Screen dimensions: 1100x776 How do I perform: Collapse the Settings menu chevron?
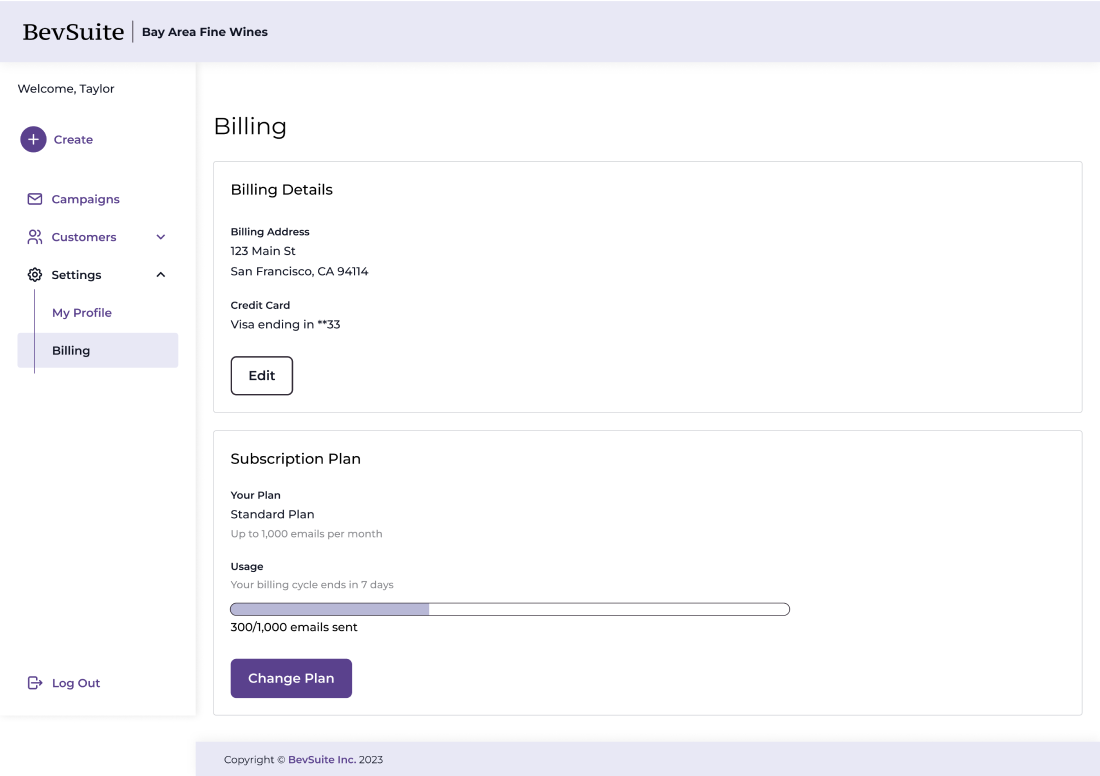click(161, 275)
